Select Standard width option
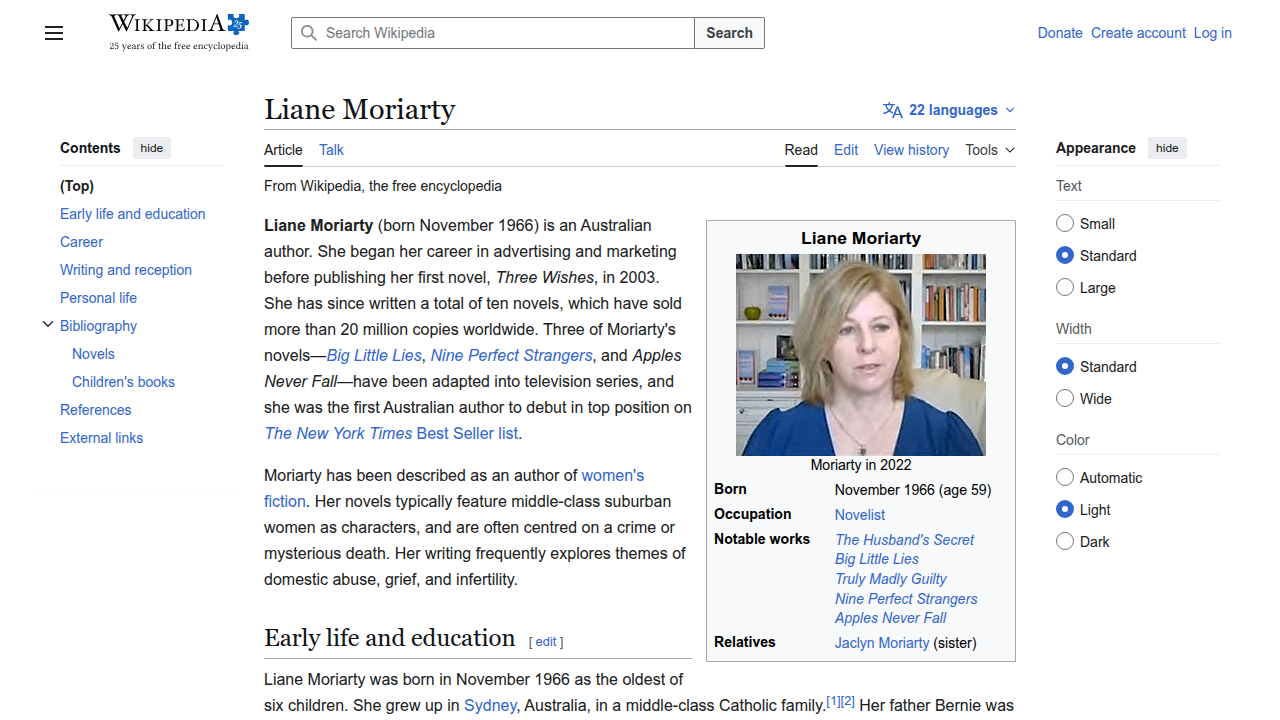This screenshot has height=720, width=1280. [x=1065, y=366]
